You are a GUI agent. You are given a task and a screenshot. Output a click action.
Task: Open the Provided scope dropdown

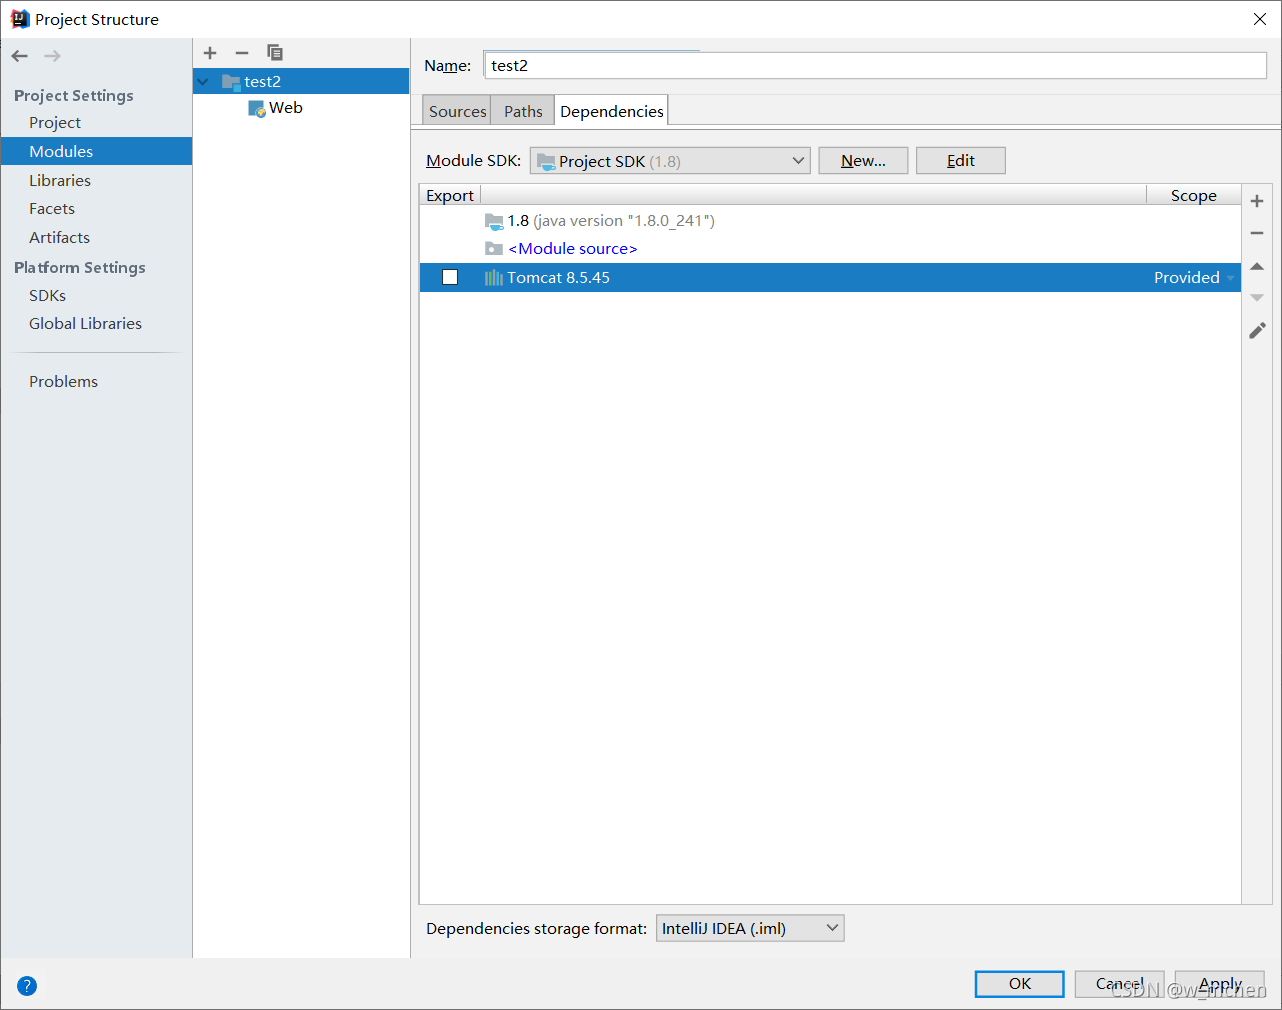click(1231, 278)
